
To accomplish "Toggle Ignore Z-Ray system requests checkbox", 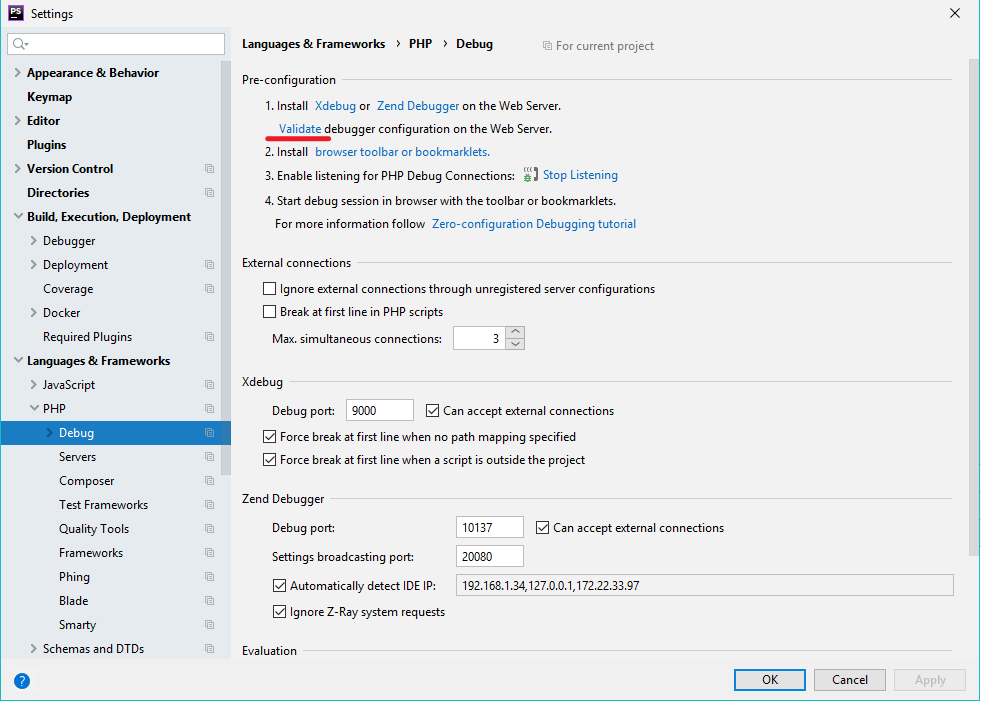I will [x=280, y=612].
